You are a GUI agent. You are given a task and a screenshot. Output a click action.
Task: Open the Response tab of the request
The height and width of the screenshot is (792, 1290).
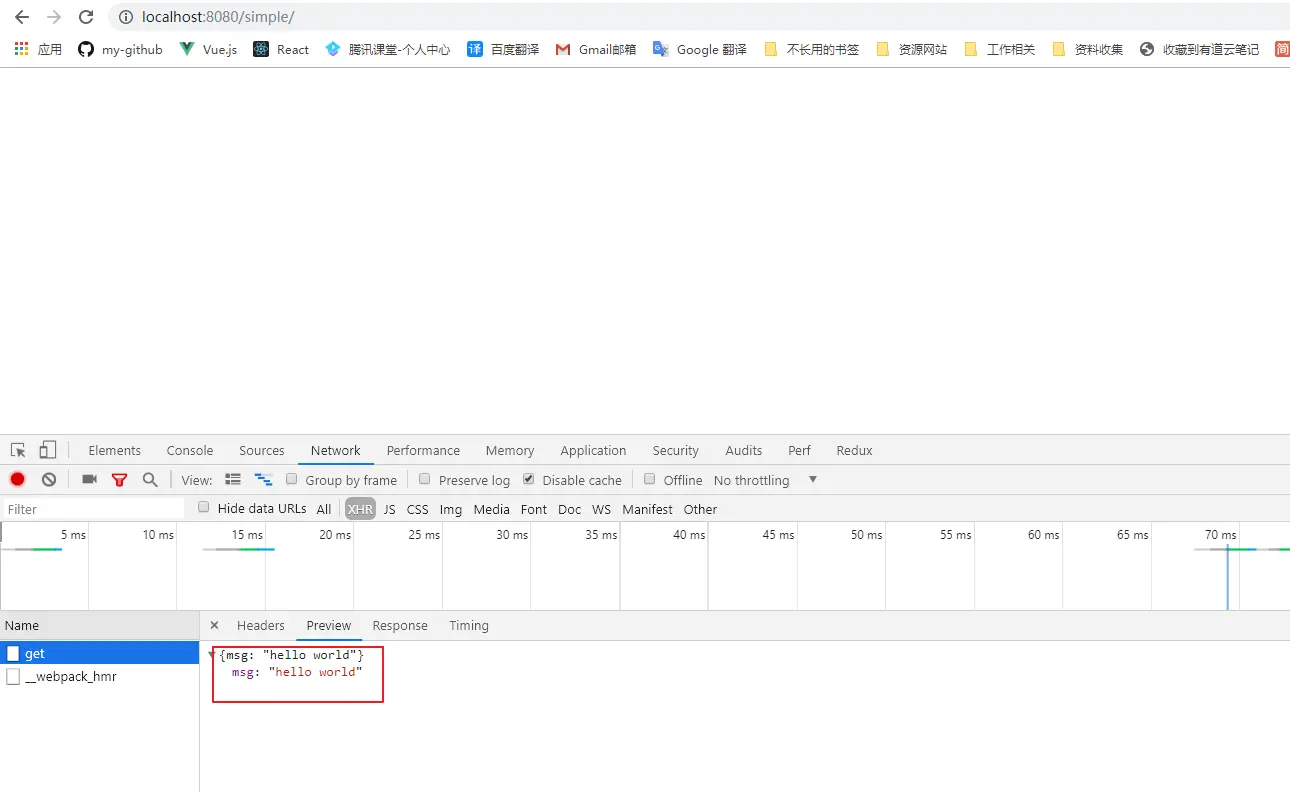tap(400, 625)
